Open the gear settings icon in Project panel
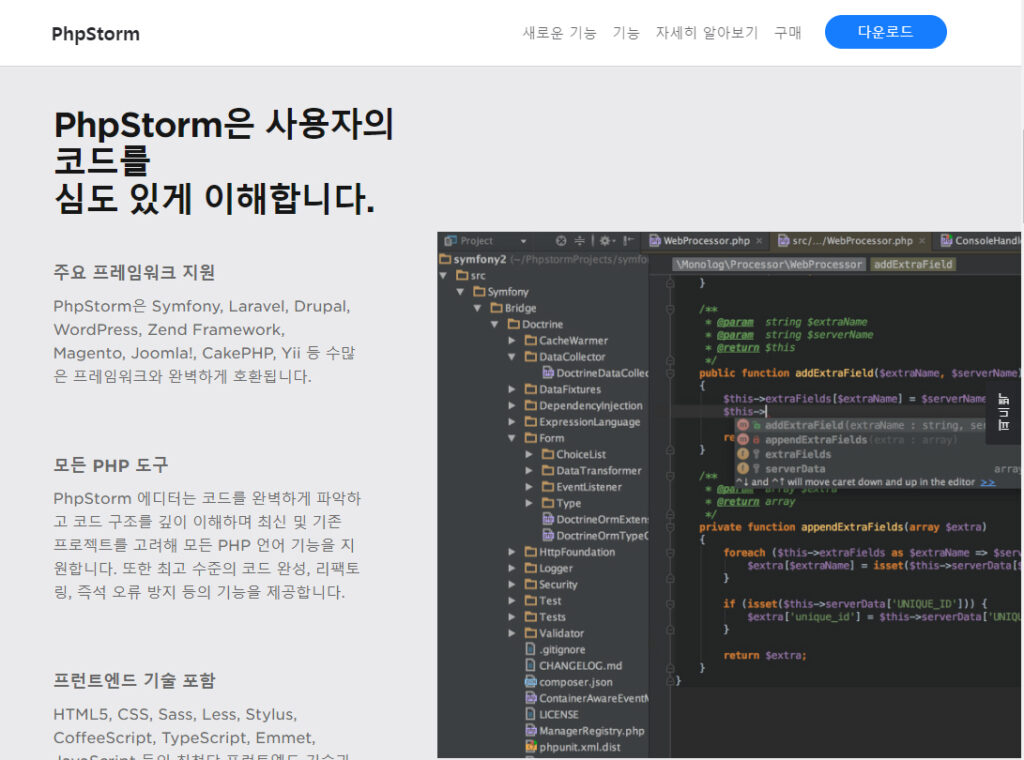The image size is (1024, 760). tap(606, 241)
